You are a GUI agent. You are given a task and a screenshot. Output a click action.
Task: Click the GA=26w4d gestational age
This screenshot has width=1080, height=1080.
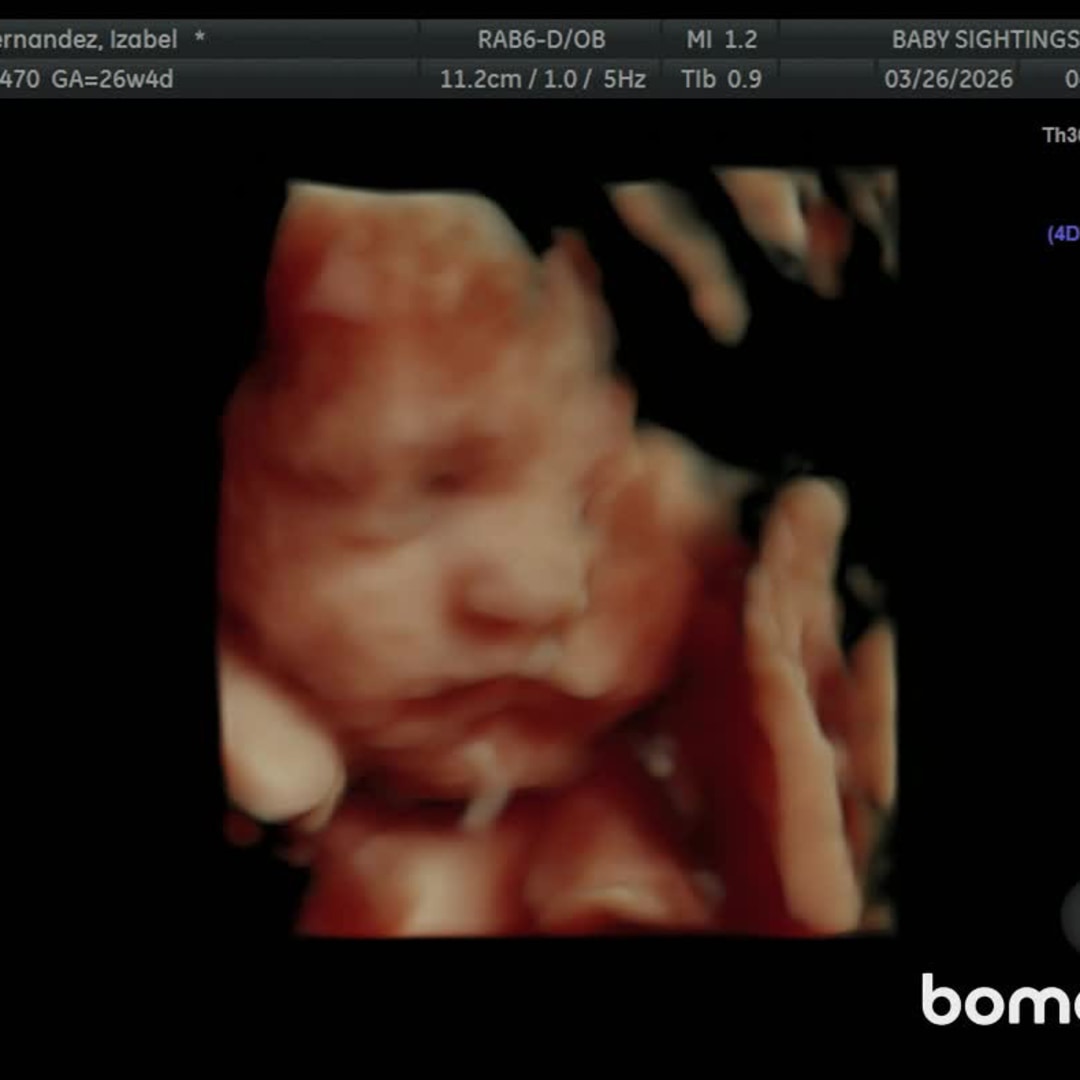click(112, 79)
